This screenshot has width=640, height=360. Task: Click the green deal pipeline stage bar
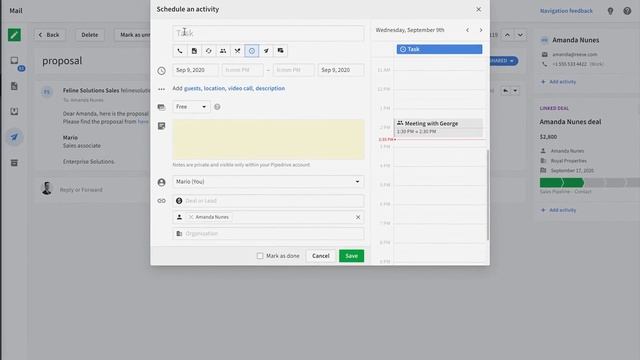point(562,182)
